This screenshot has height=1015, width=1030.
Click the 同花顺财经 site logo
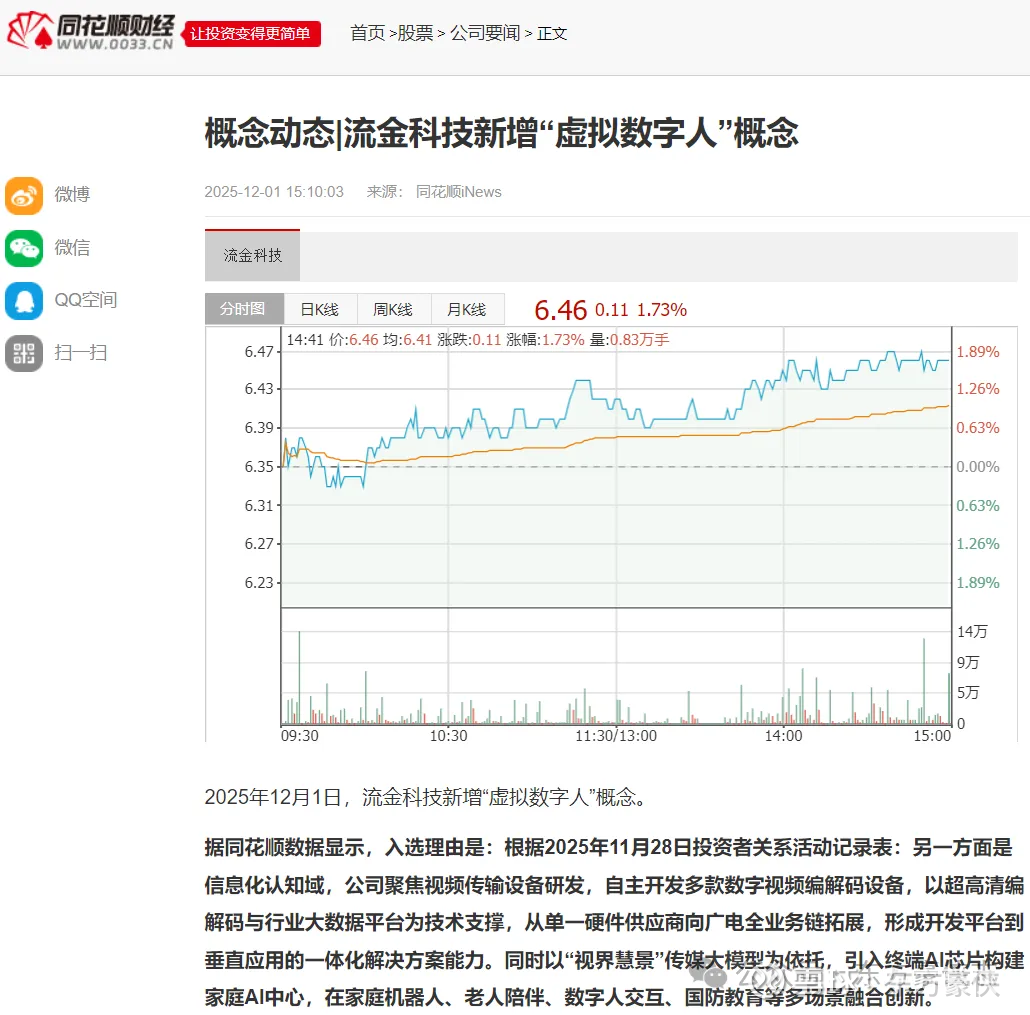pyautogui.click(x=91, y=31)
